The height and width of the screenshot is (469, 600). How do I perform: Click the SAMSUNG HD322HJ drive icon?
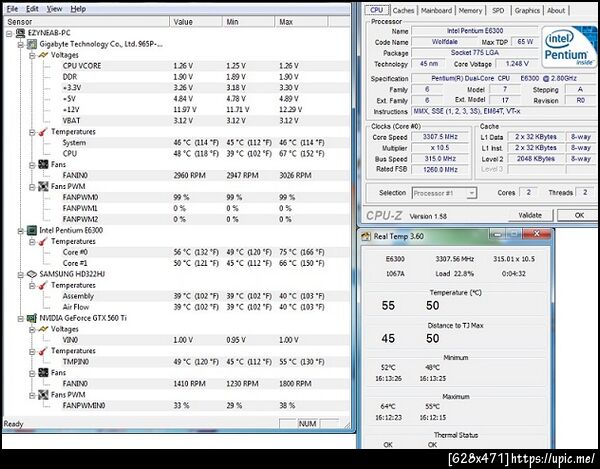click(32, 274)
